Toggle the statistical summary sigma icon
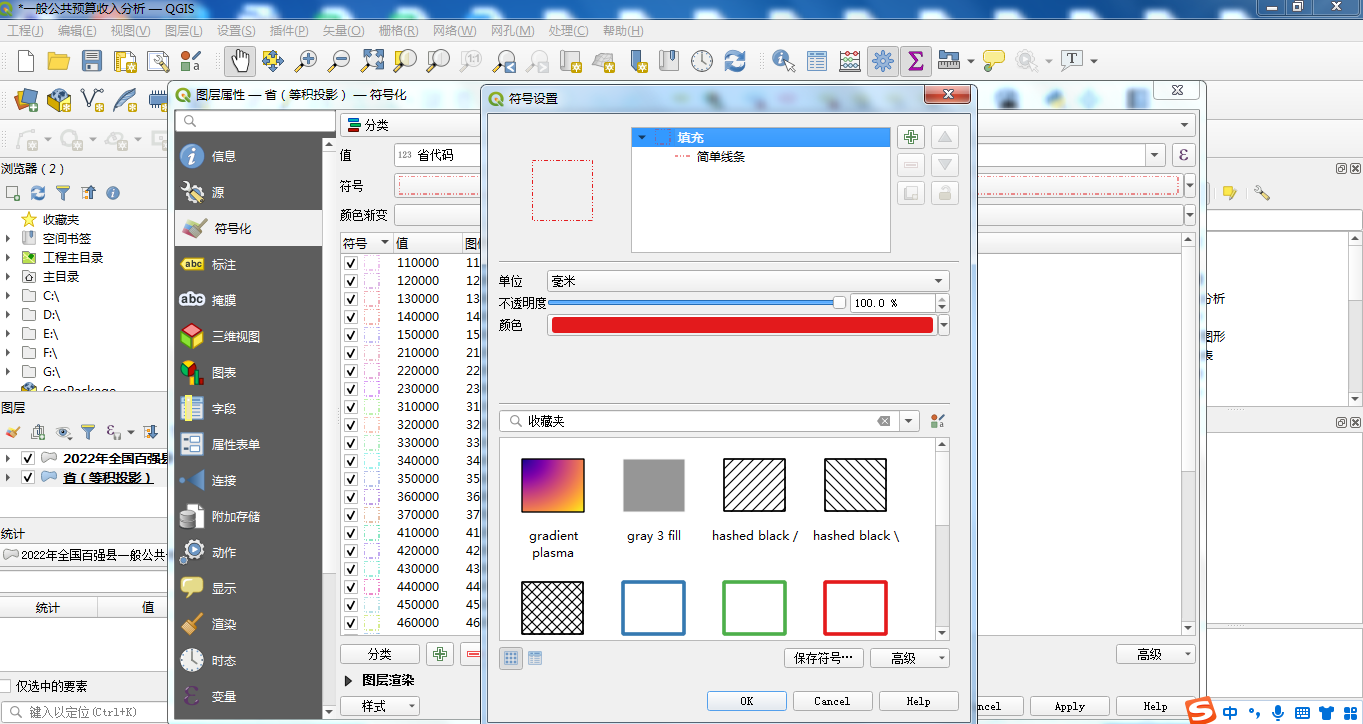This screenshot has height=724, width=1363. (x=915, y=61)
